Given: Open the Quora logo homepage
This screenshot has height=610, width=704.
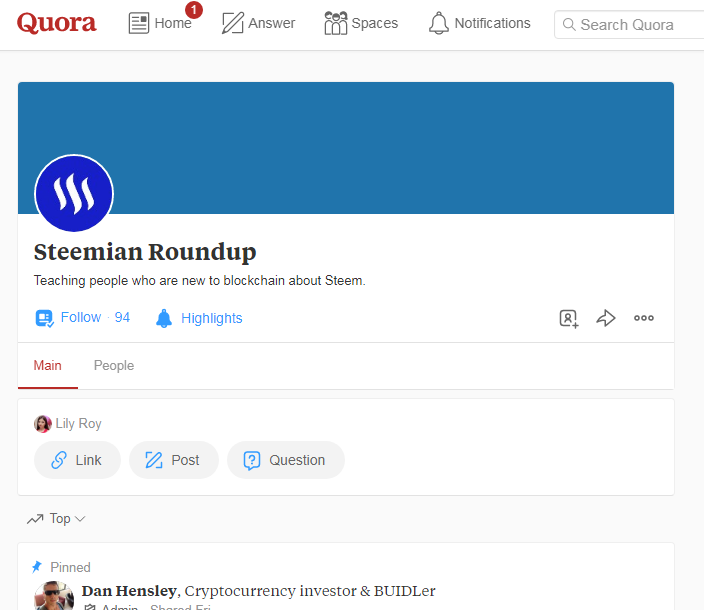Looking at the screenshot, I should tap(57, 23).
